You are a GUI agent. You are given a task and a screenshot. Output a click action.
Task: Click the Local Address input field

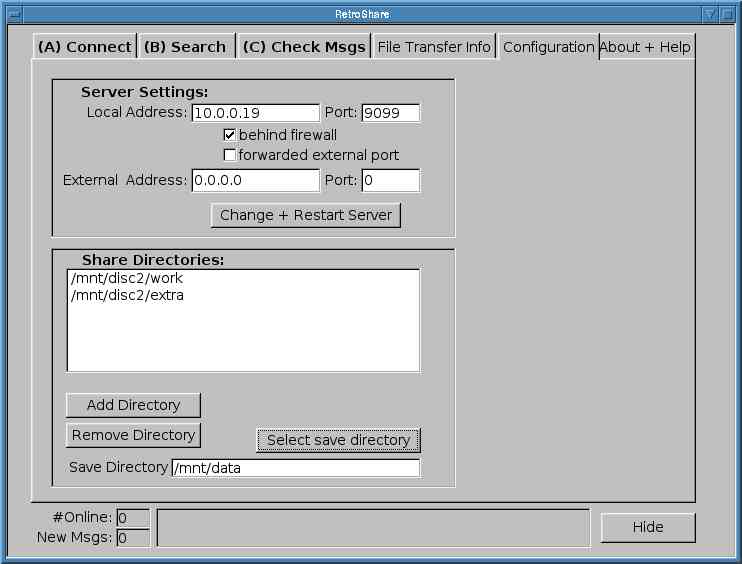[x=255, y=113]
